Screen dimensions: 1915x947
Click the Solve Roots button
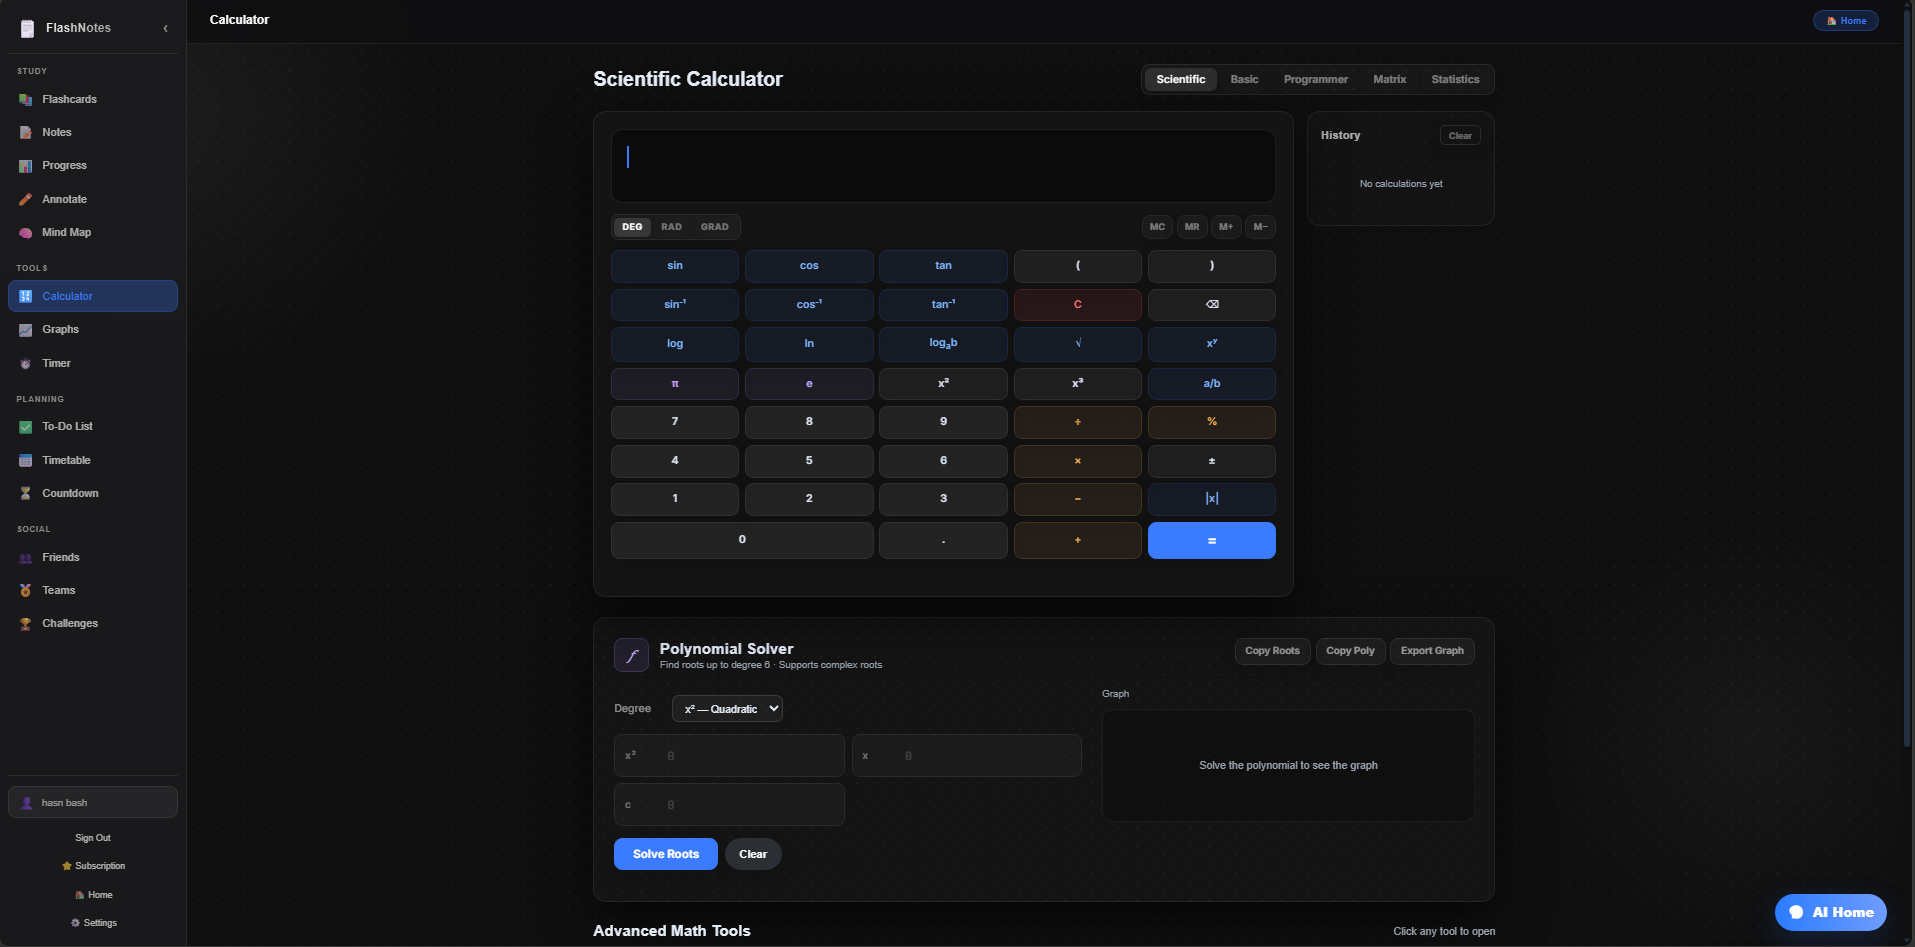665,854
